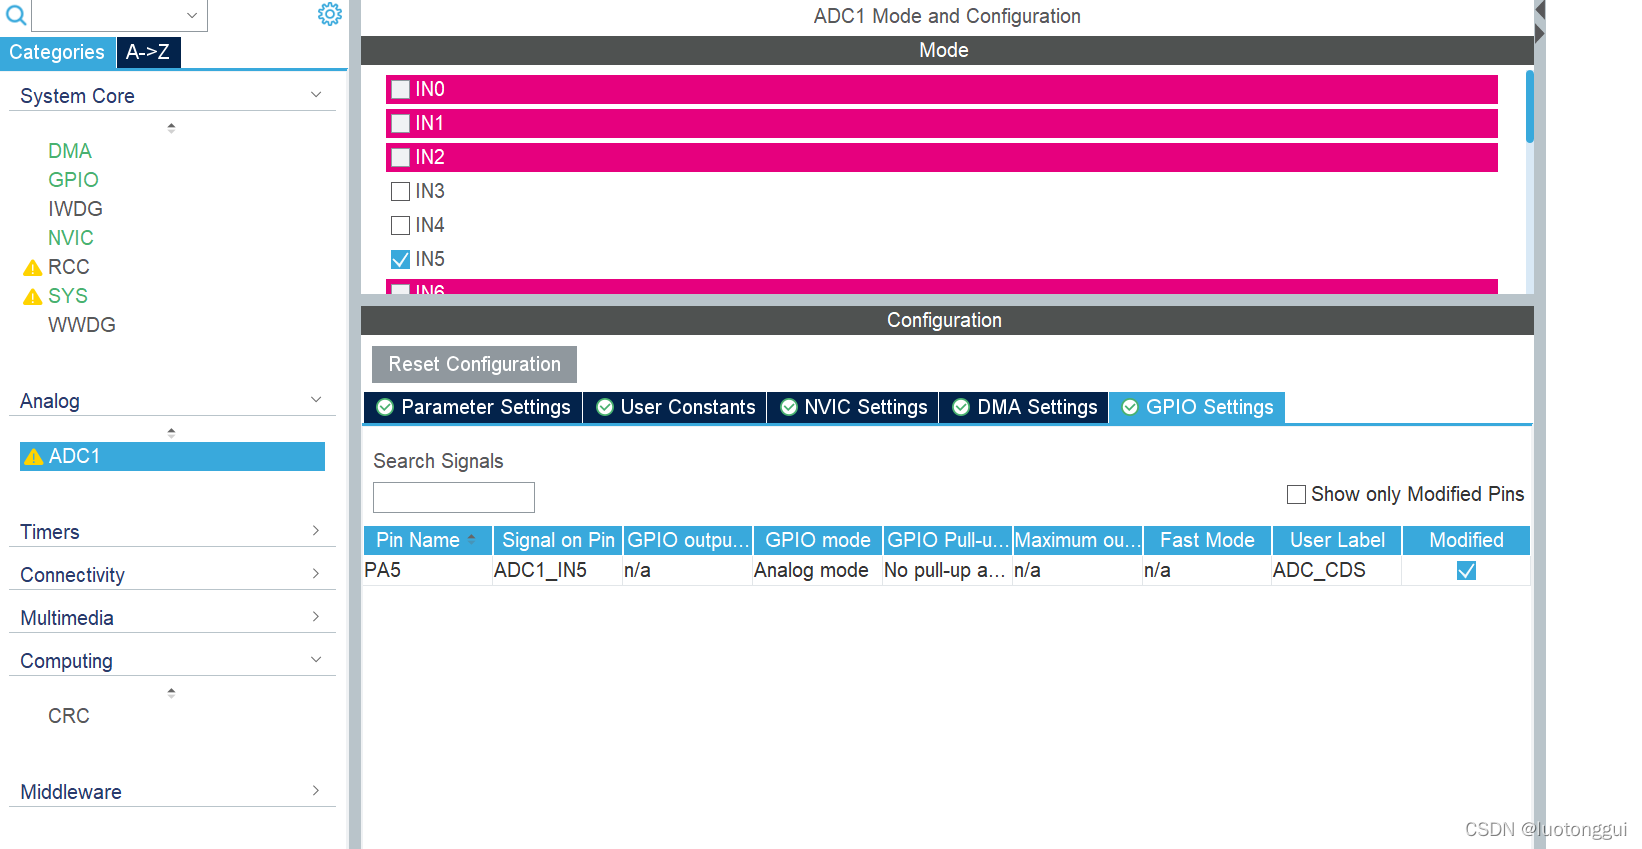Viewport: 1642px width, 849px height.
Task: Open the GPIO Settings tab
Action: 1197,407
